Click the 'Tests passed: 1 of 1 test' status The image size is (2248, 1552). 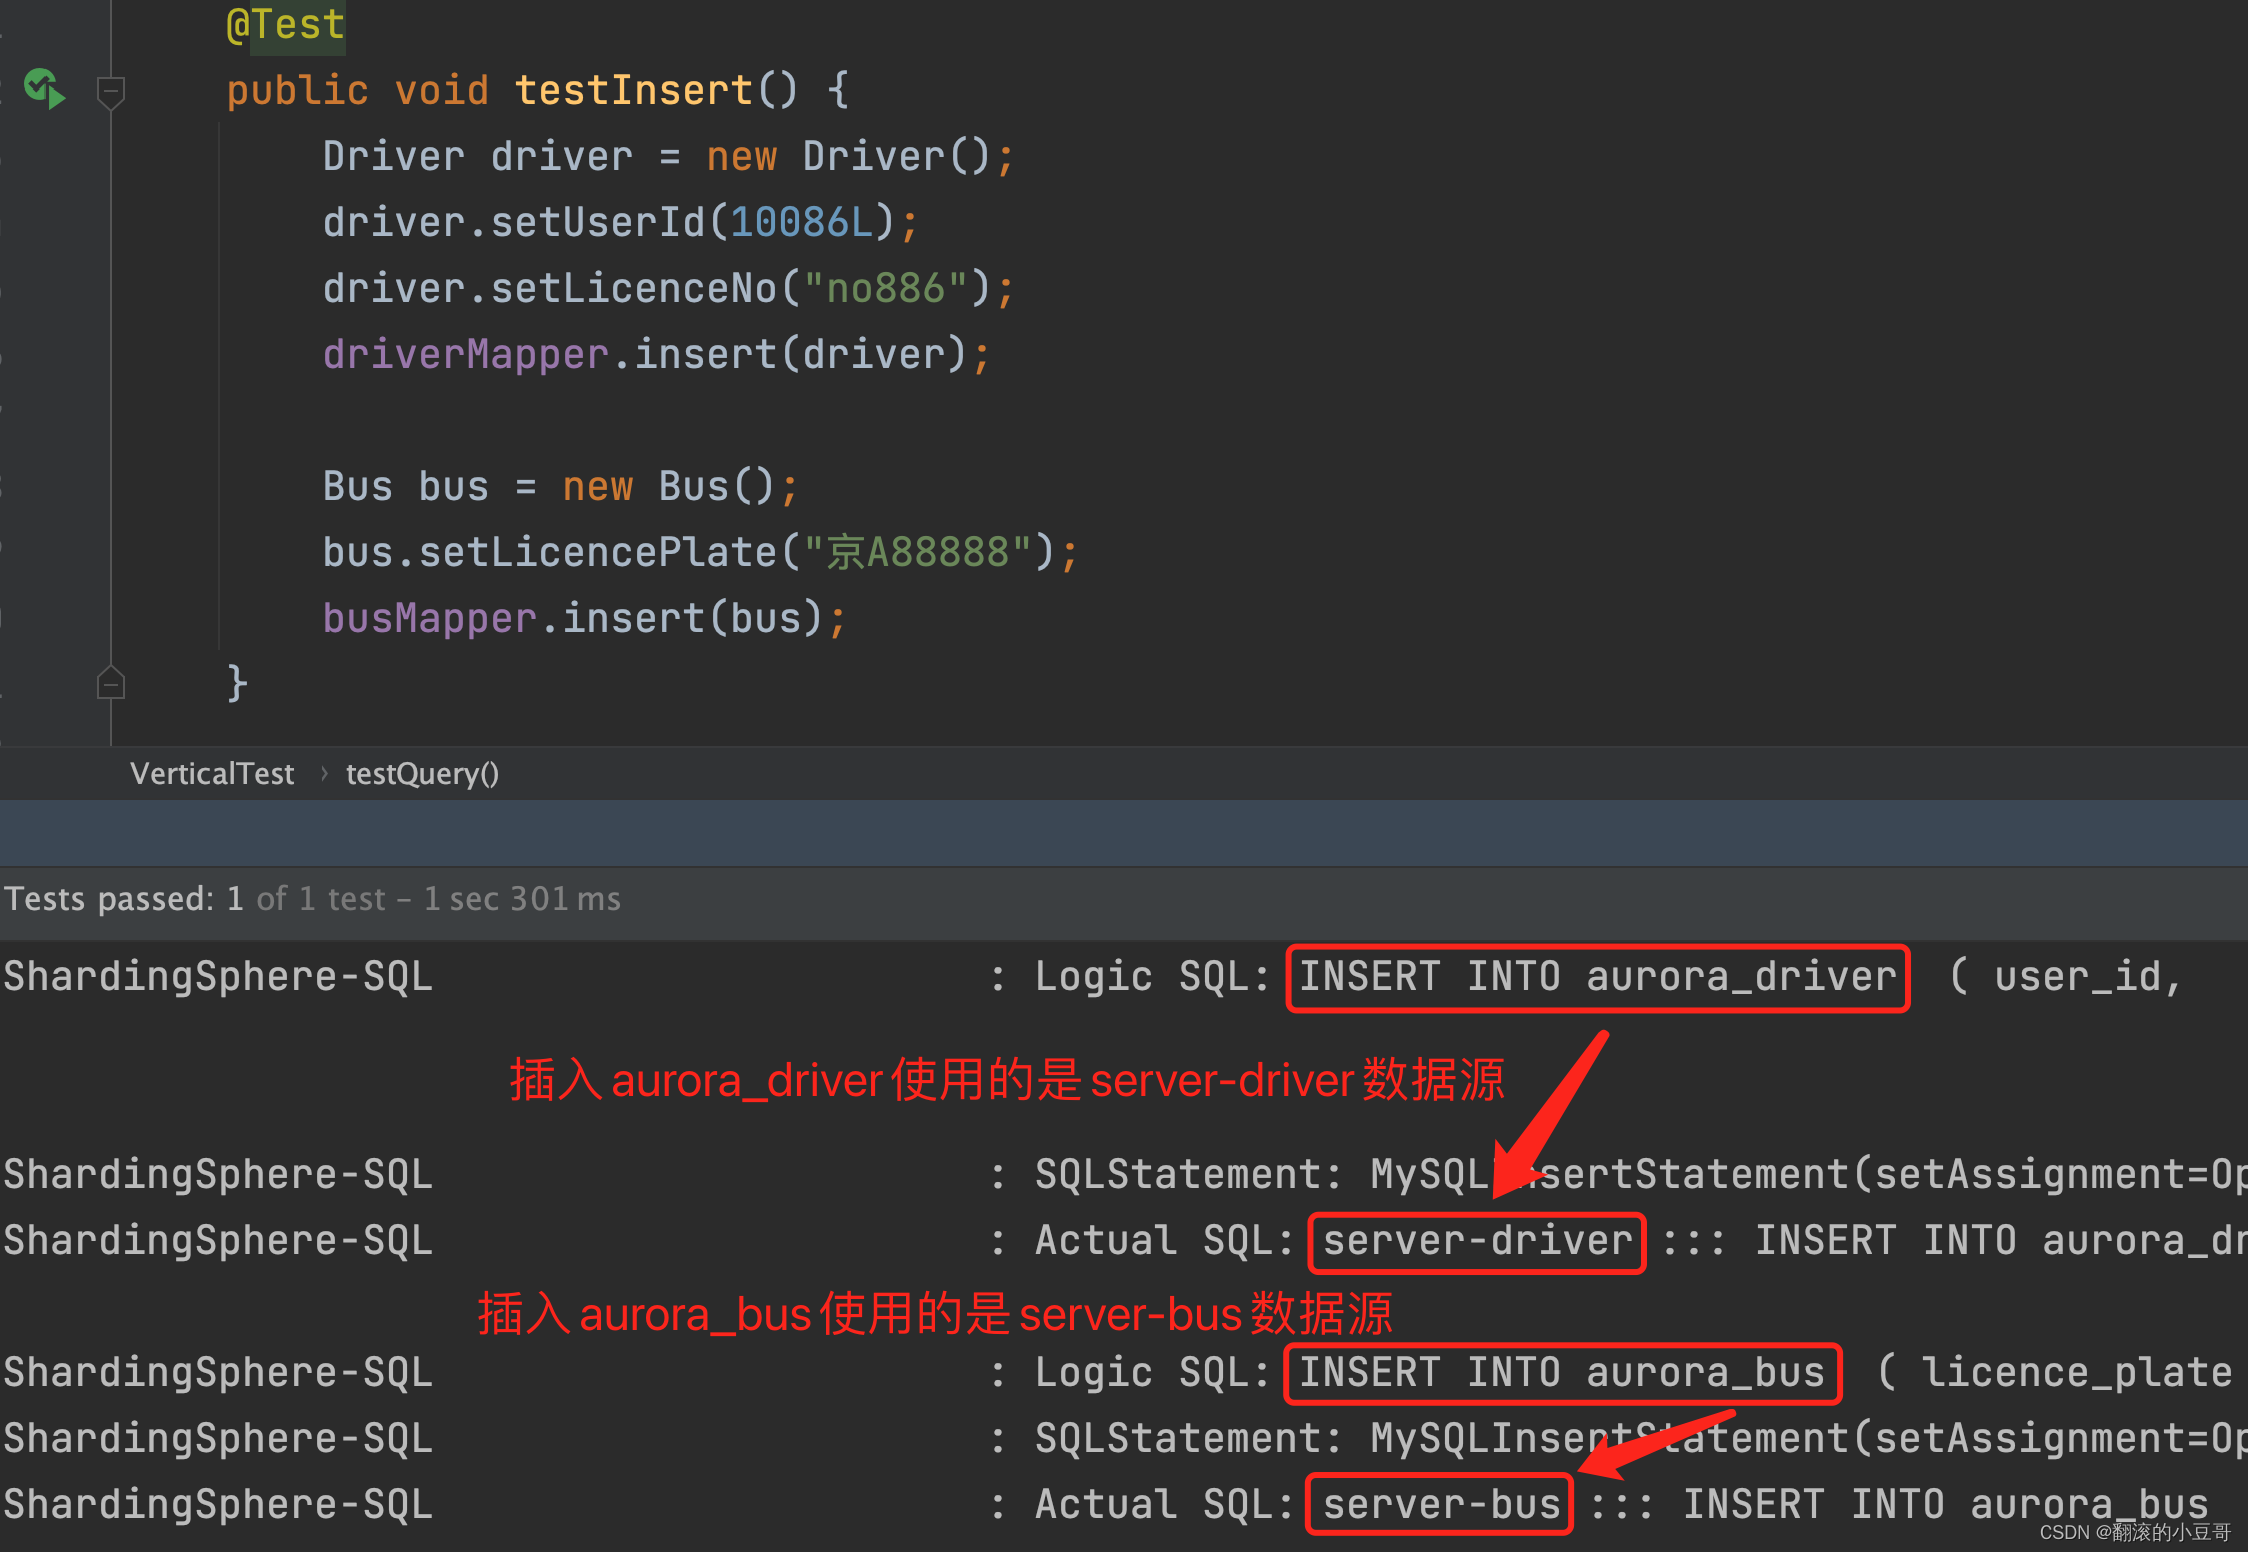tap(193, 898)
